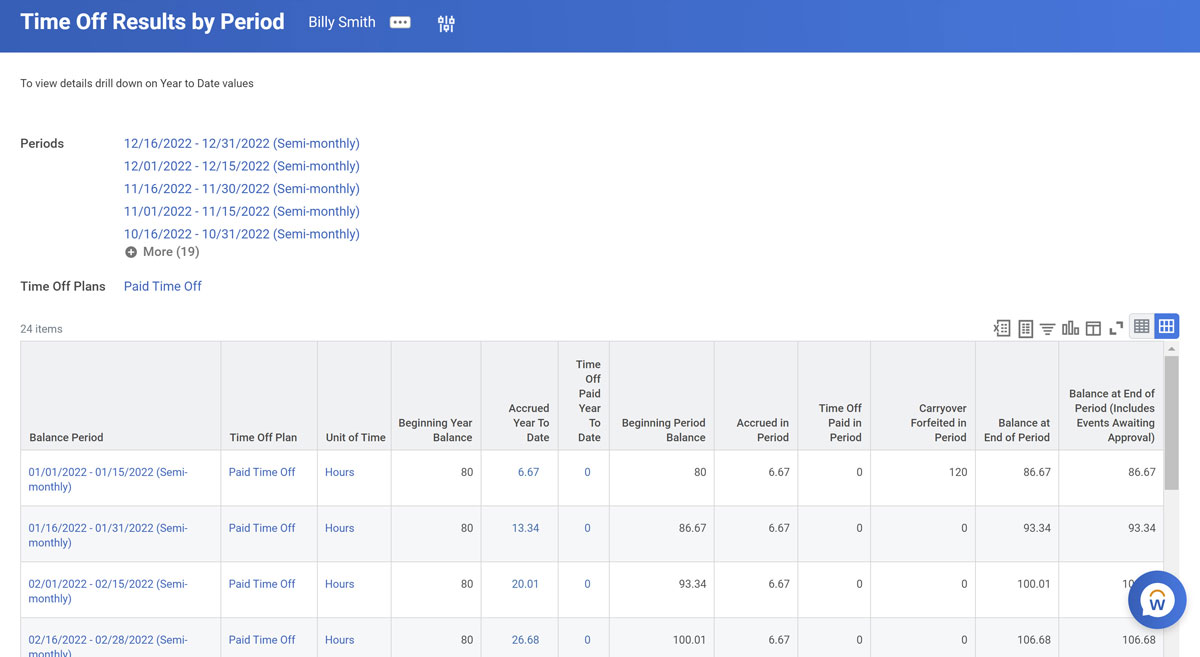Drill into accrued year to date 26.68
The image size is (1200, 657).
coord(525,640)
